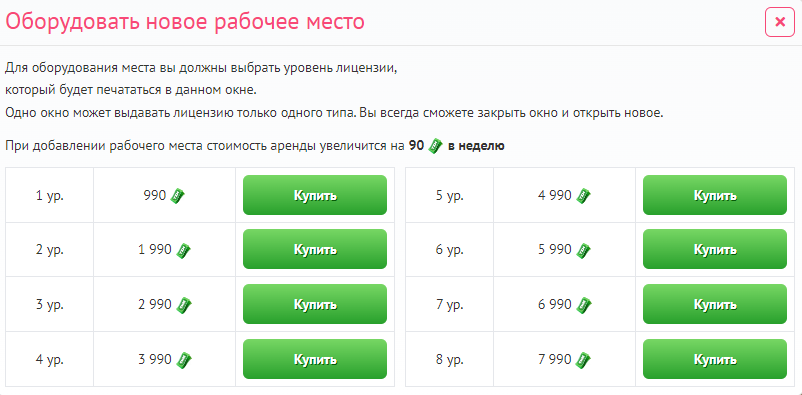Click the money icon in rent increase line
Screen dimensions: 802x395
click(435, 146)
